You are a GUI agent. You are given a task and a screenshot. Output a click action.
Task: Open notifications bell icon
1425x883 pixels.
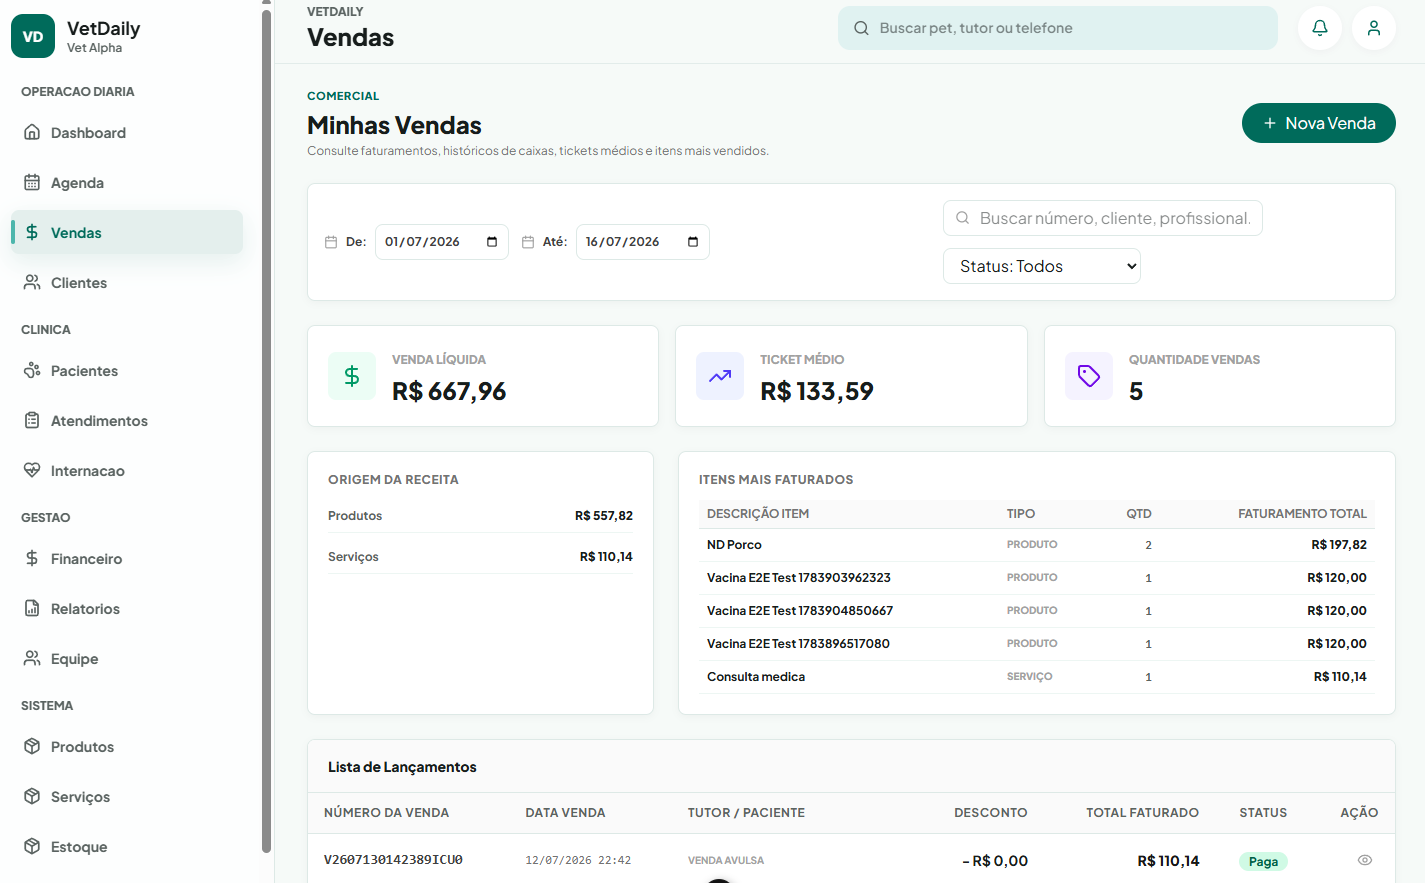coord(1320,28)
